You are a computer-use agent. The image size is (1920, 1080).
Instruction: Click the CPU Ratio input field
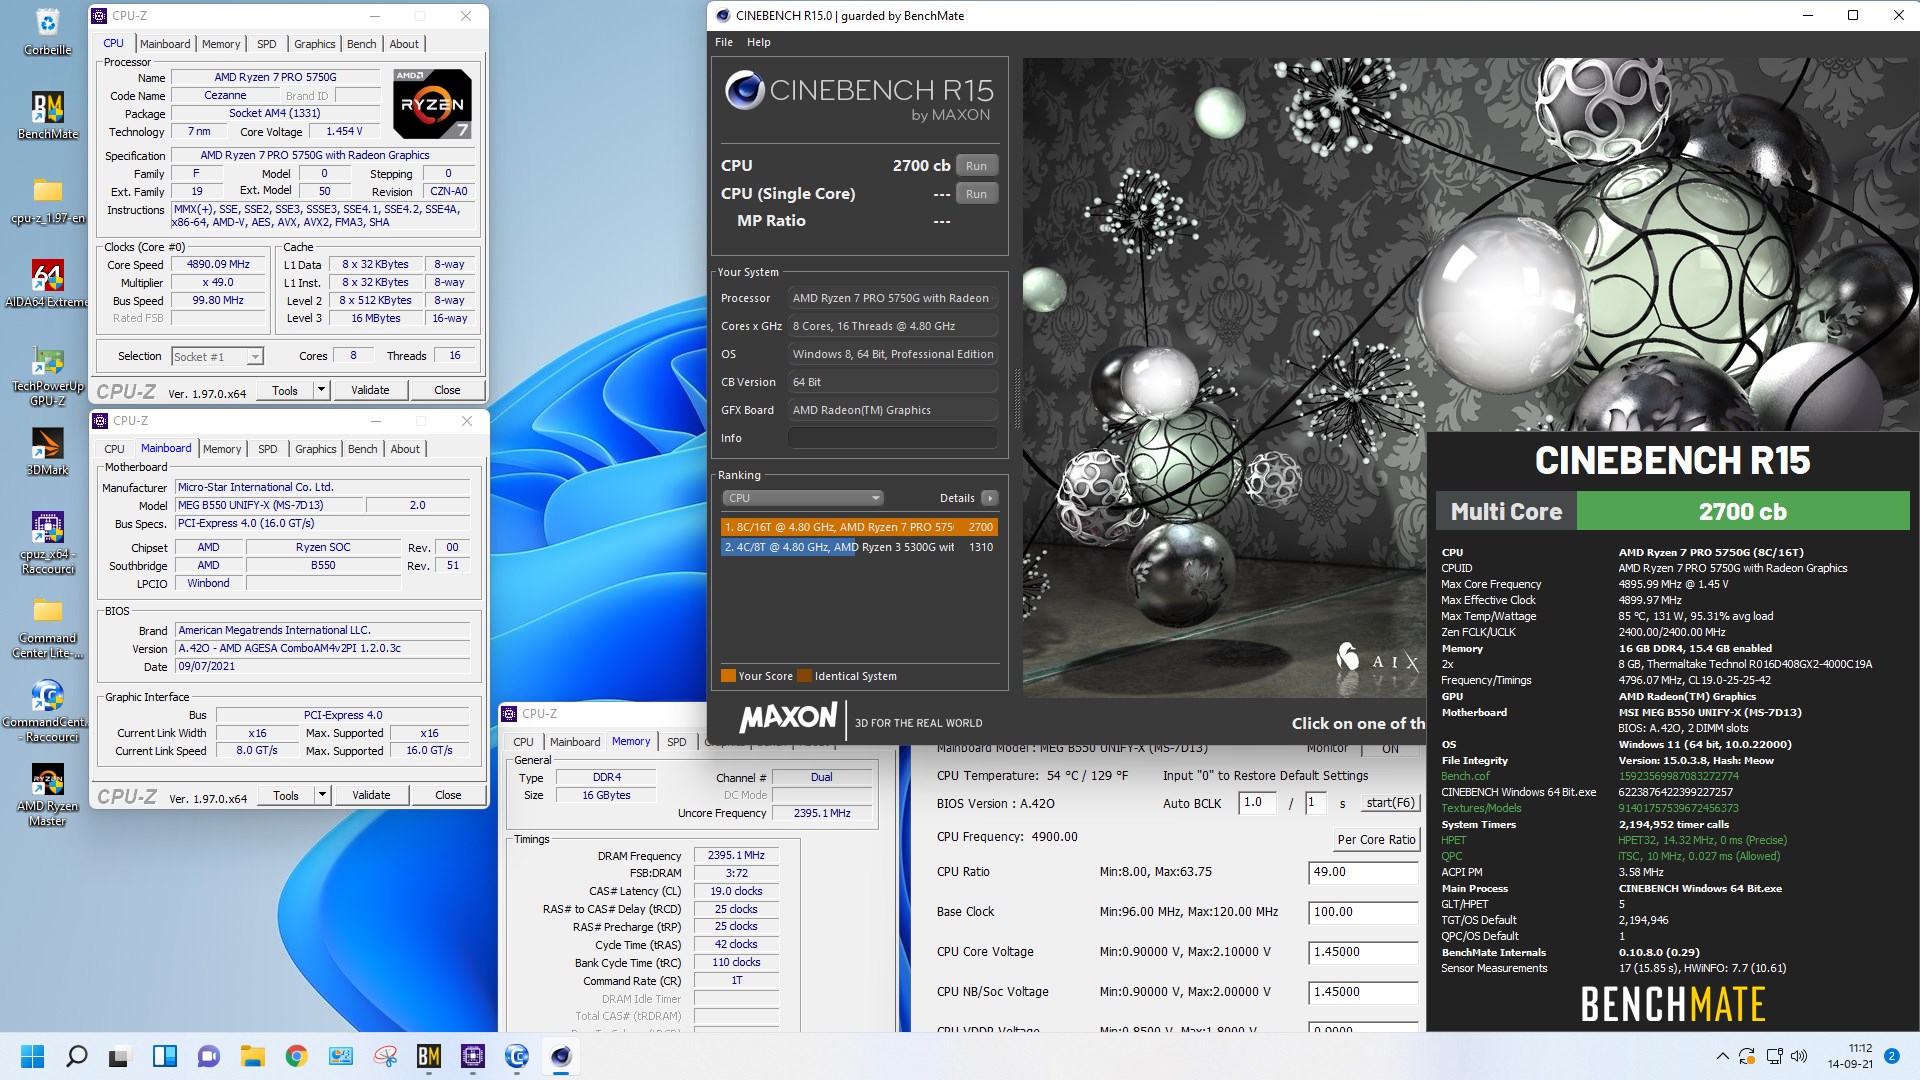click(1363, 872)
